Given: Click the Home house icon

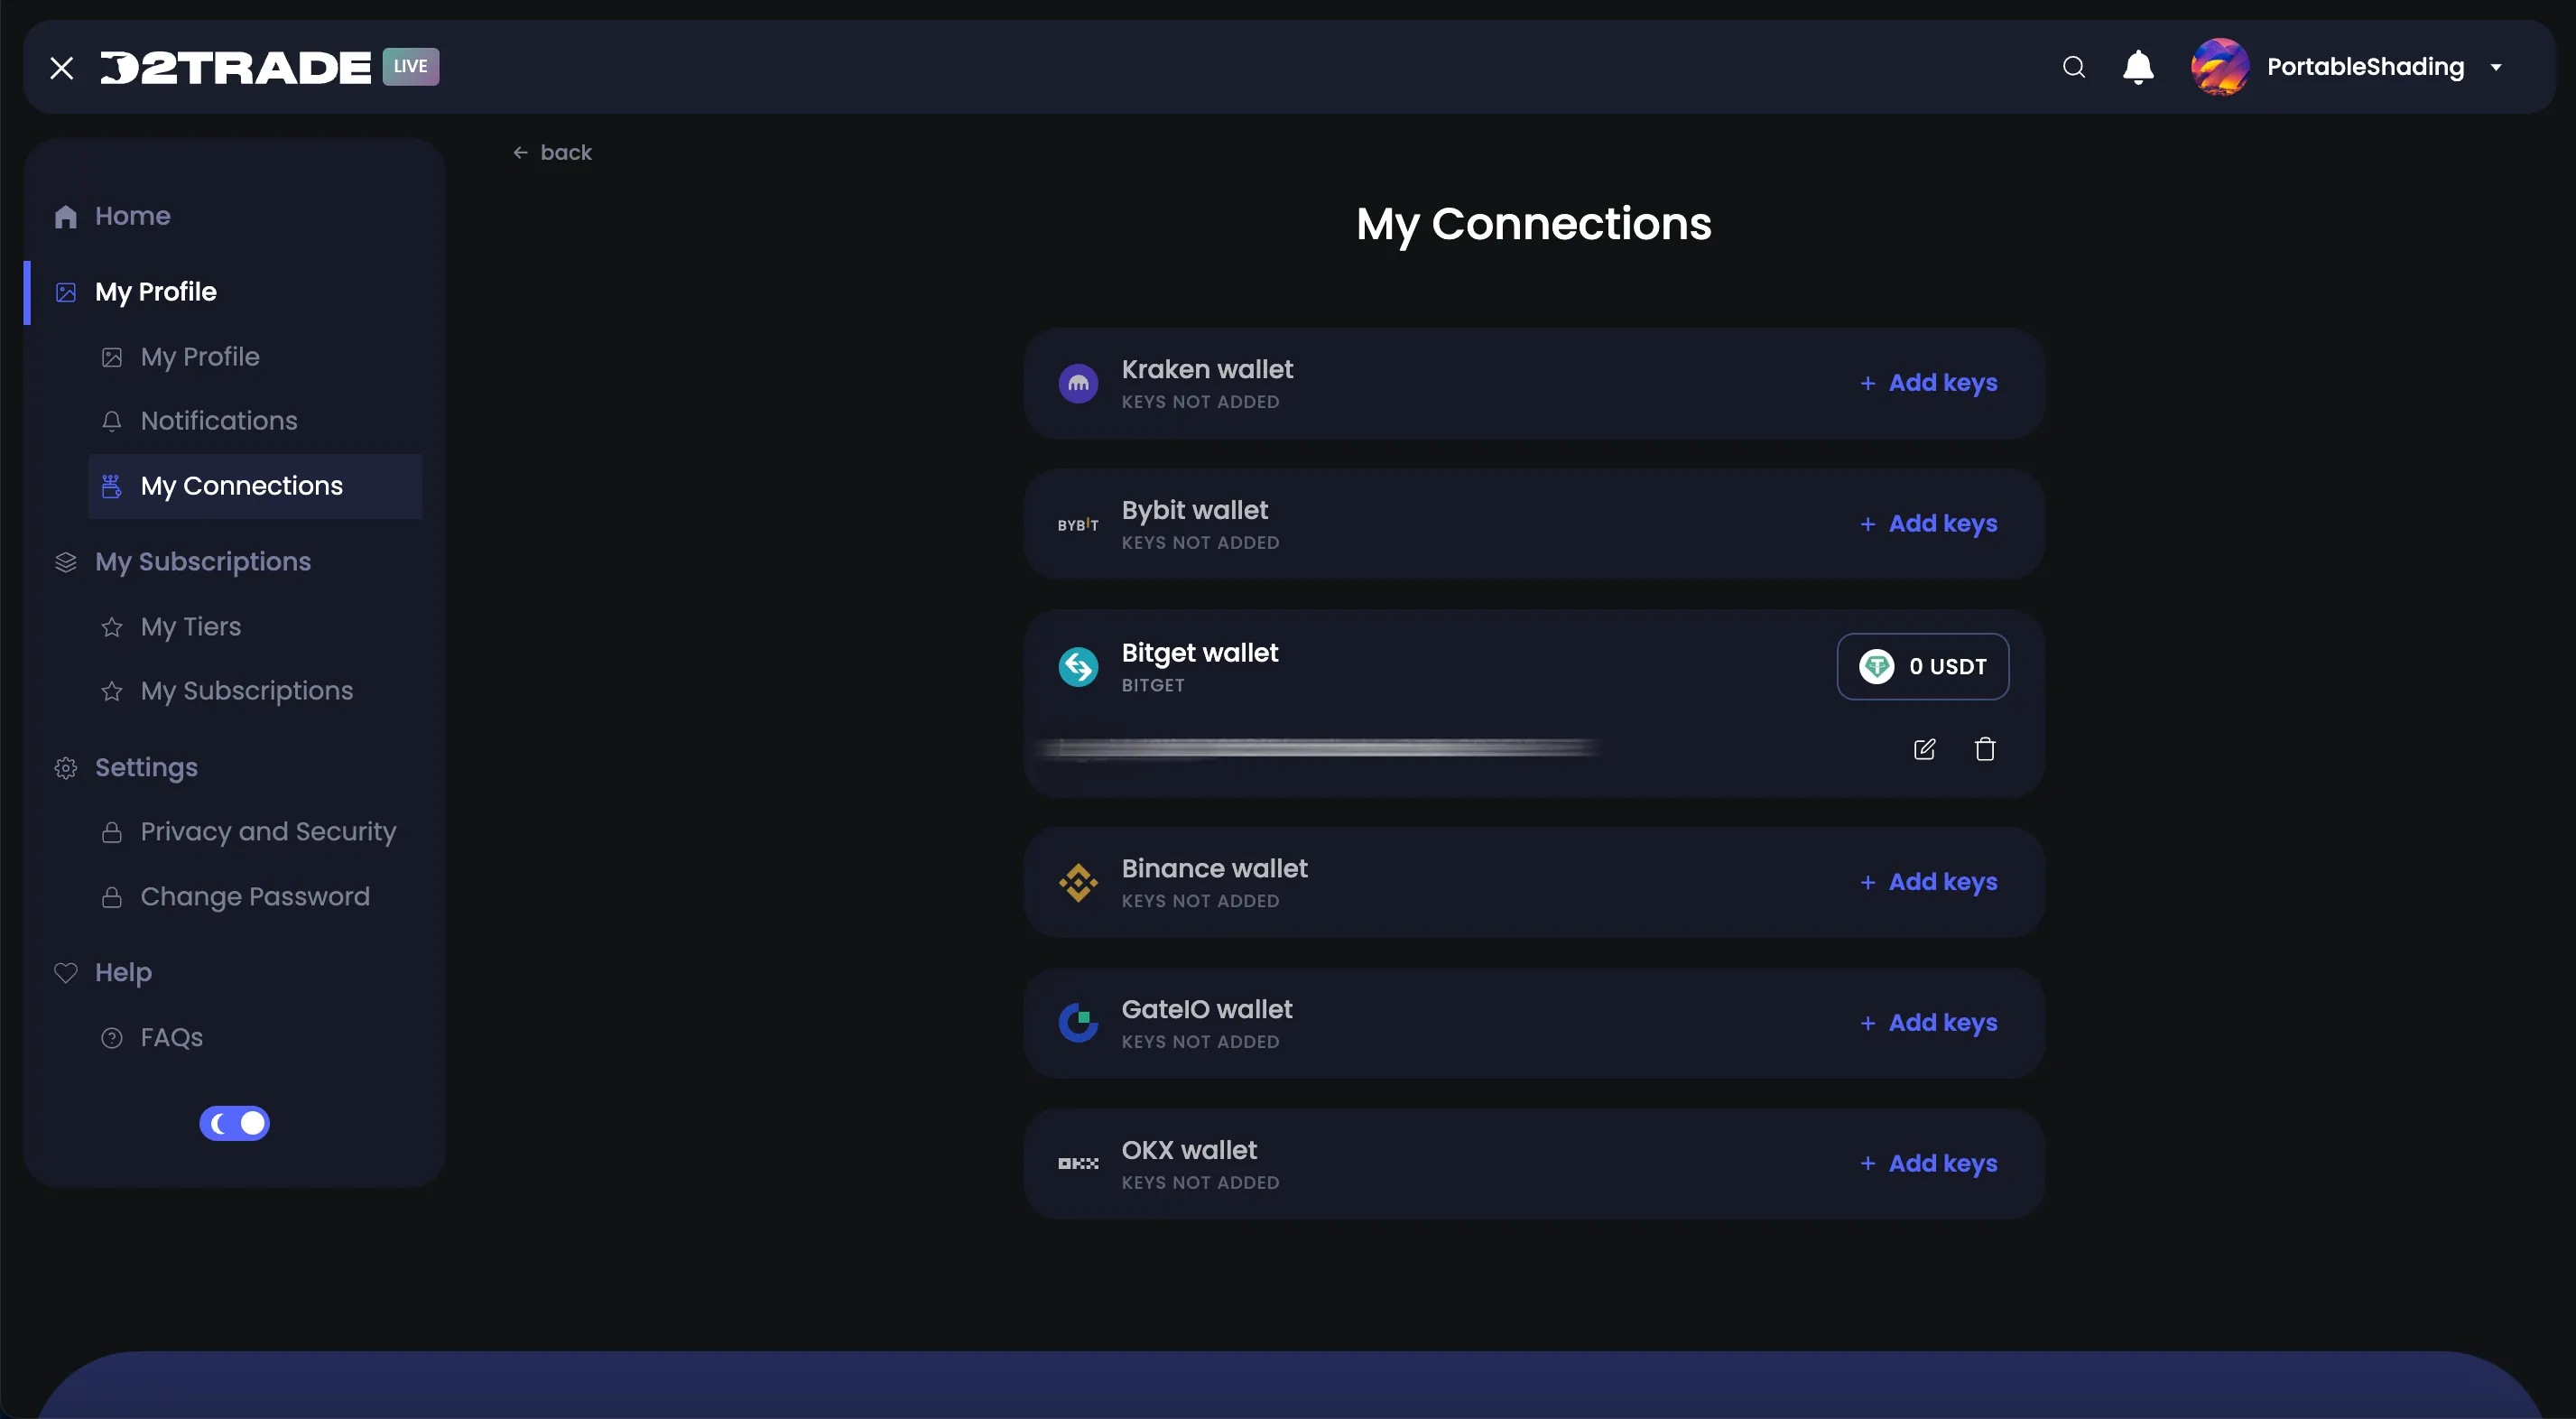Looking at the screenshot, I should pos(66,217).
